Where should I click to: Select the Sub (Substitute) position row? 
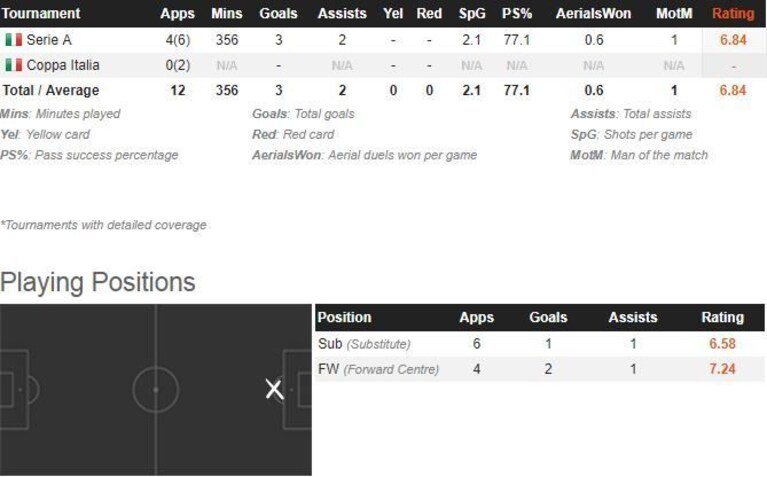pos(540,344)
